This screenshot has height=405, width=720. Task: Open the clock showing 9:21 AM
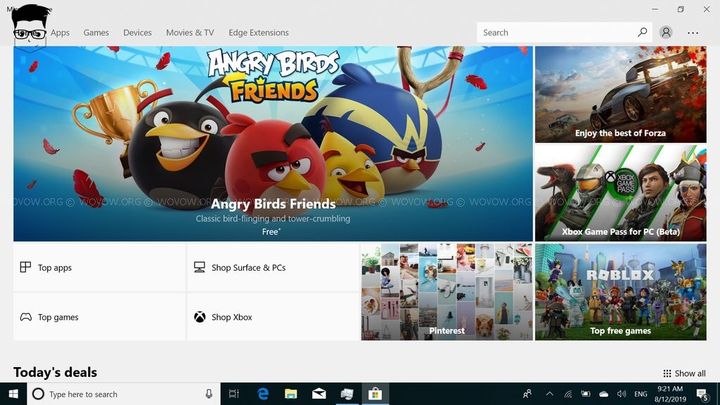click(x=670, y=394)
